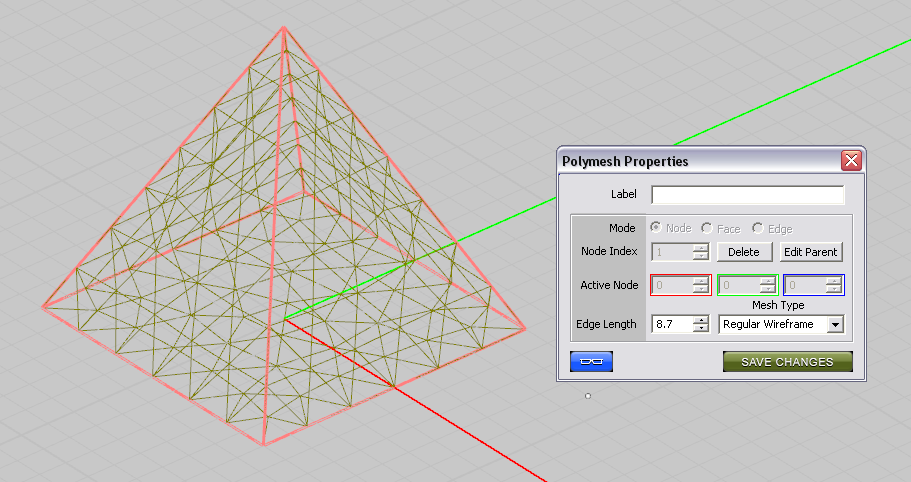
Task: Click the 'Node Index' label
Action: coord(609,251)
